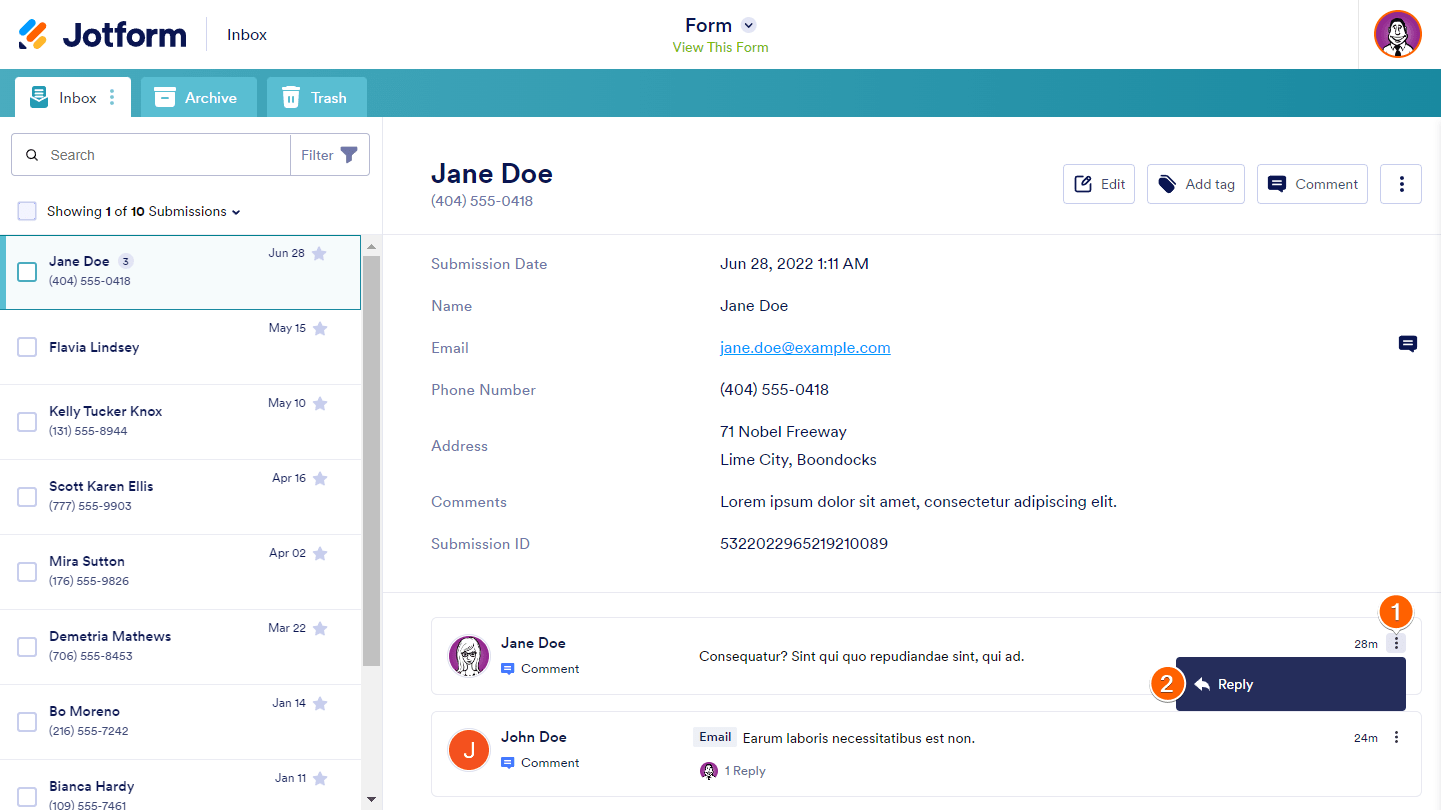Viewport: 1441px width, 810px height.
Task: Star the Mira Sutton submission
Action: coord(320,553)
